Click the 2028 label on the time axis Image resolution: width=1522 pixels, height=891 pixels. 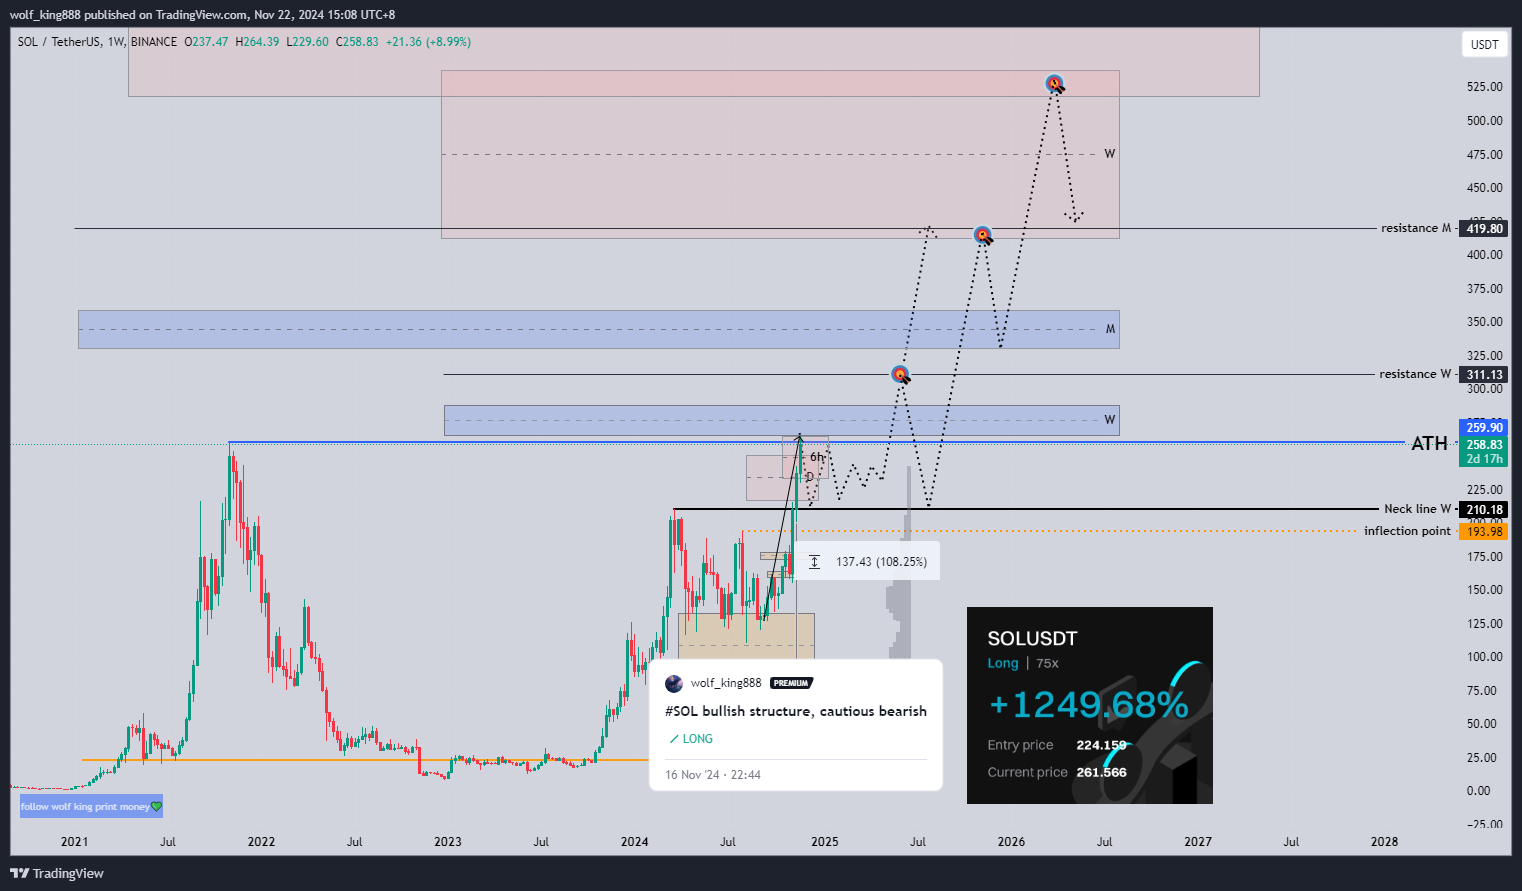click(x=1384, y=842)
